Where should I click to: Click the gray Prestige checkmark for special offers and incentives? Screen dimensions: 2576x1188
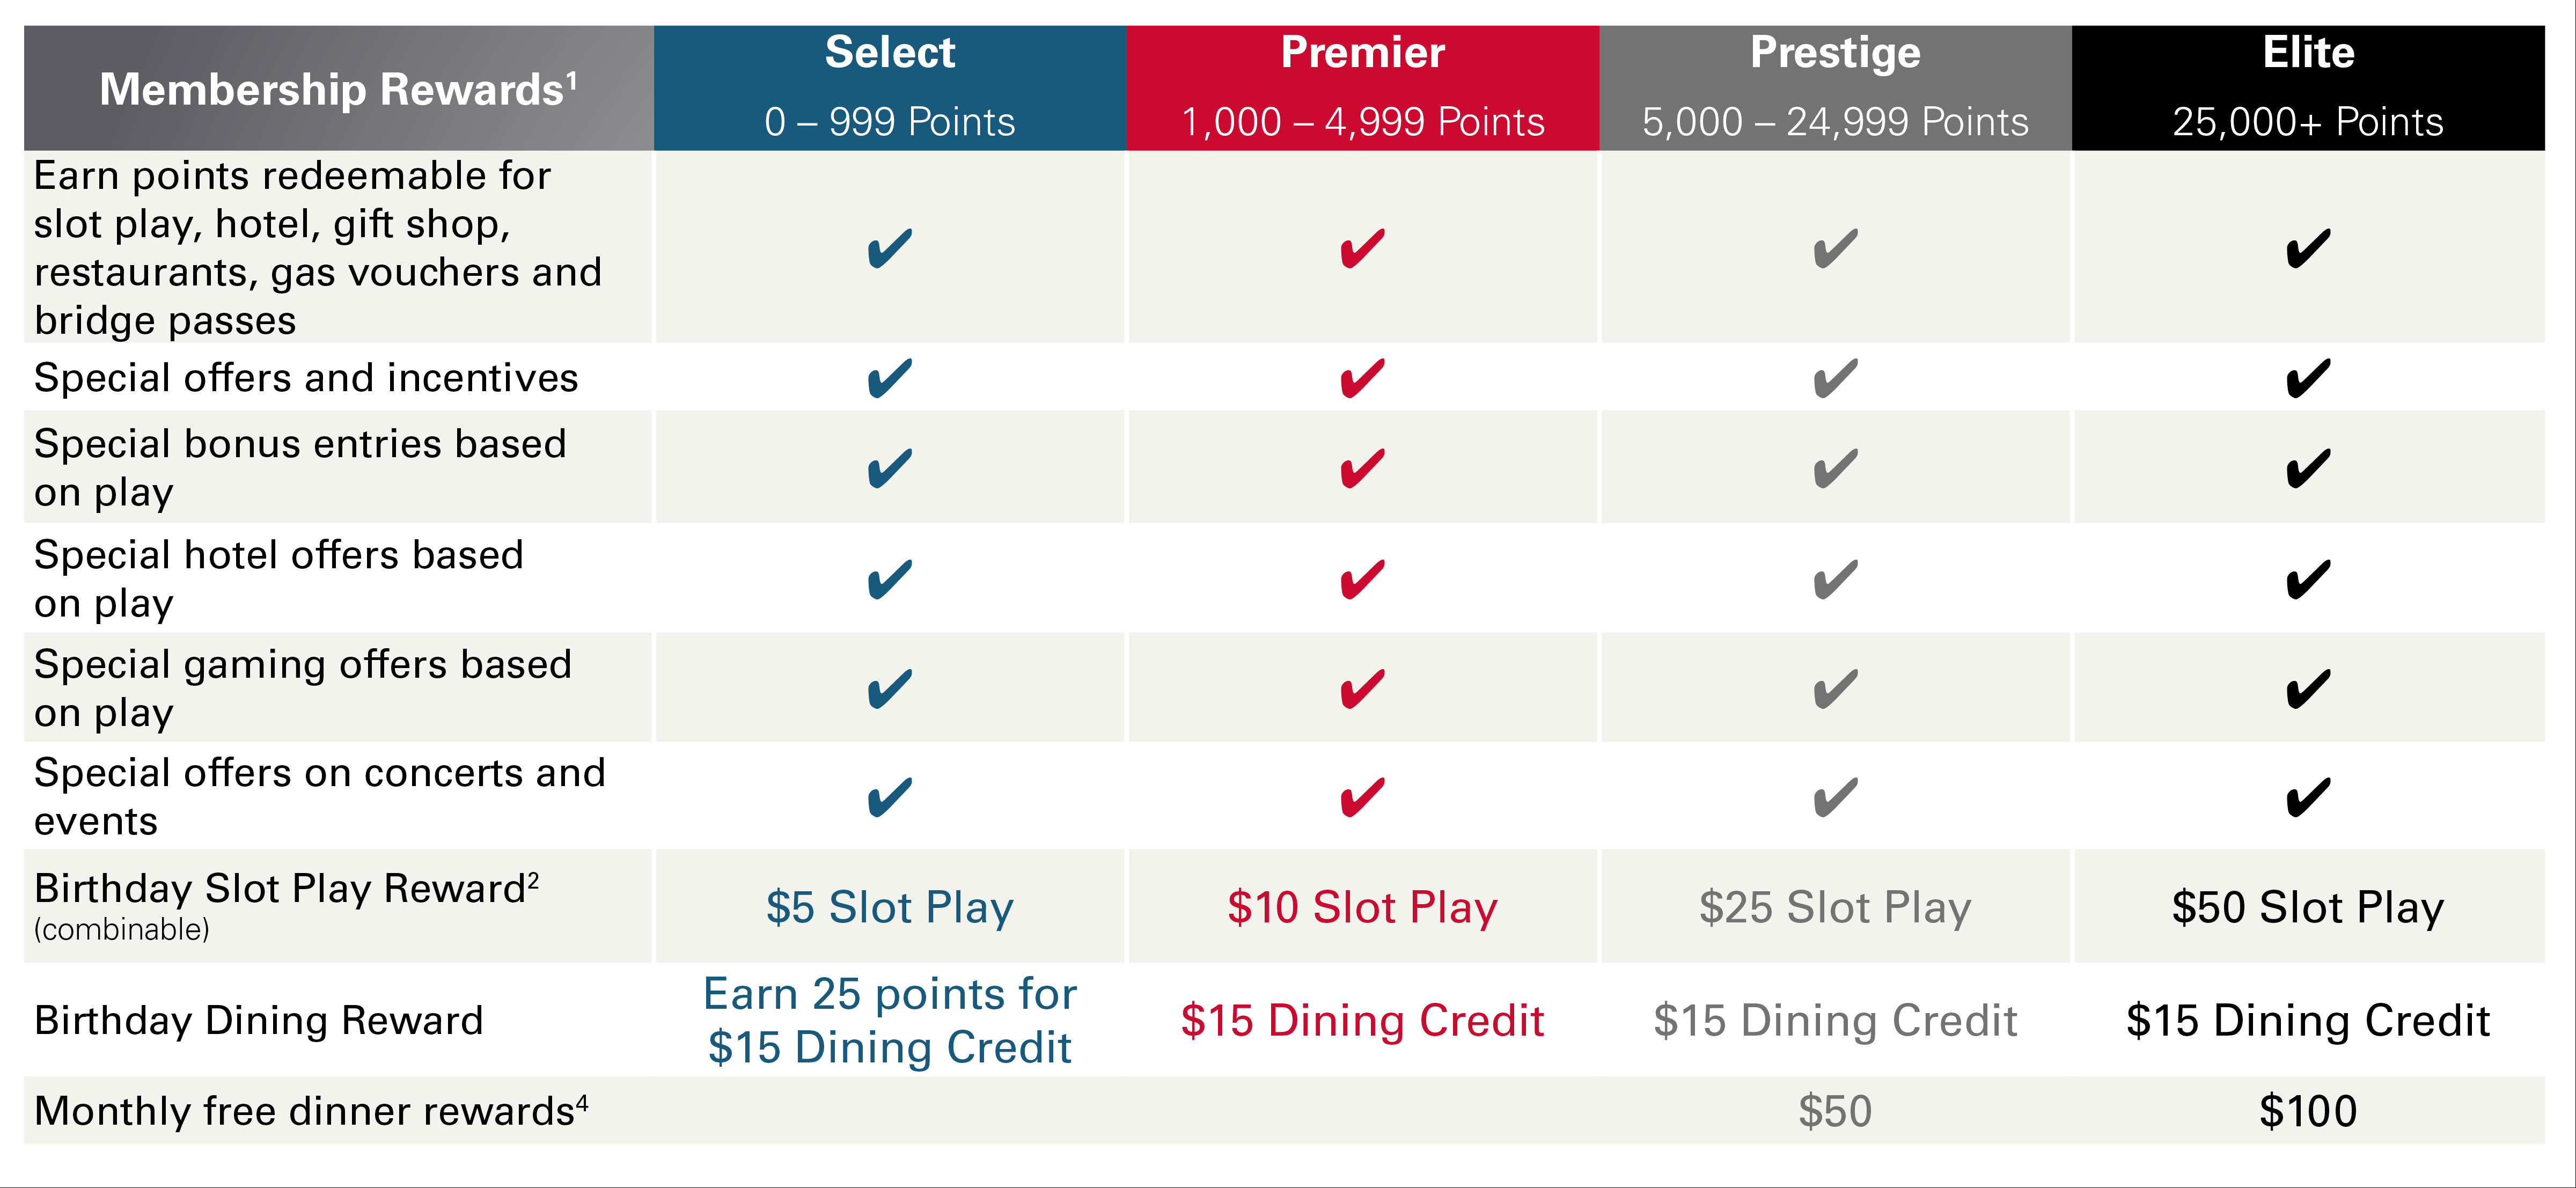pyautogui.click(x=1835, y=378)
